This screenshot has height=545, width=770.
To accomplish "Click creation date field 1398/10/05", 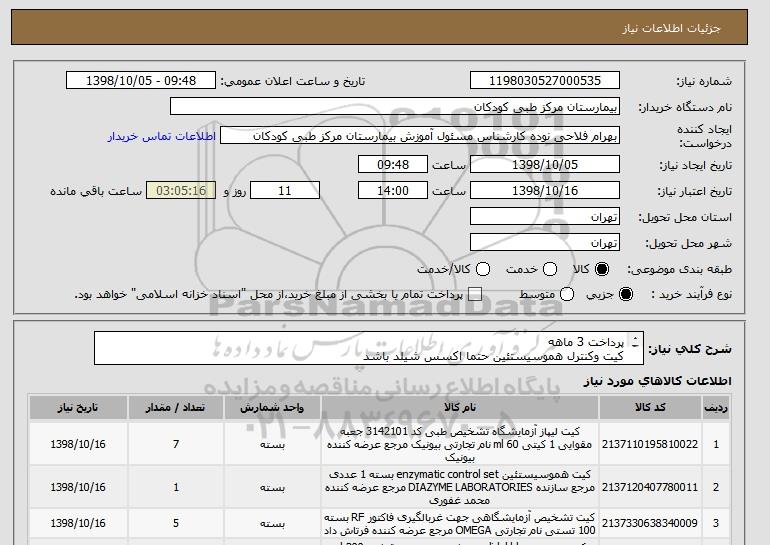I will pos(545,164).
